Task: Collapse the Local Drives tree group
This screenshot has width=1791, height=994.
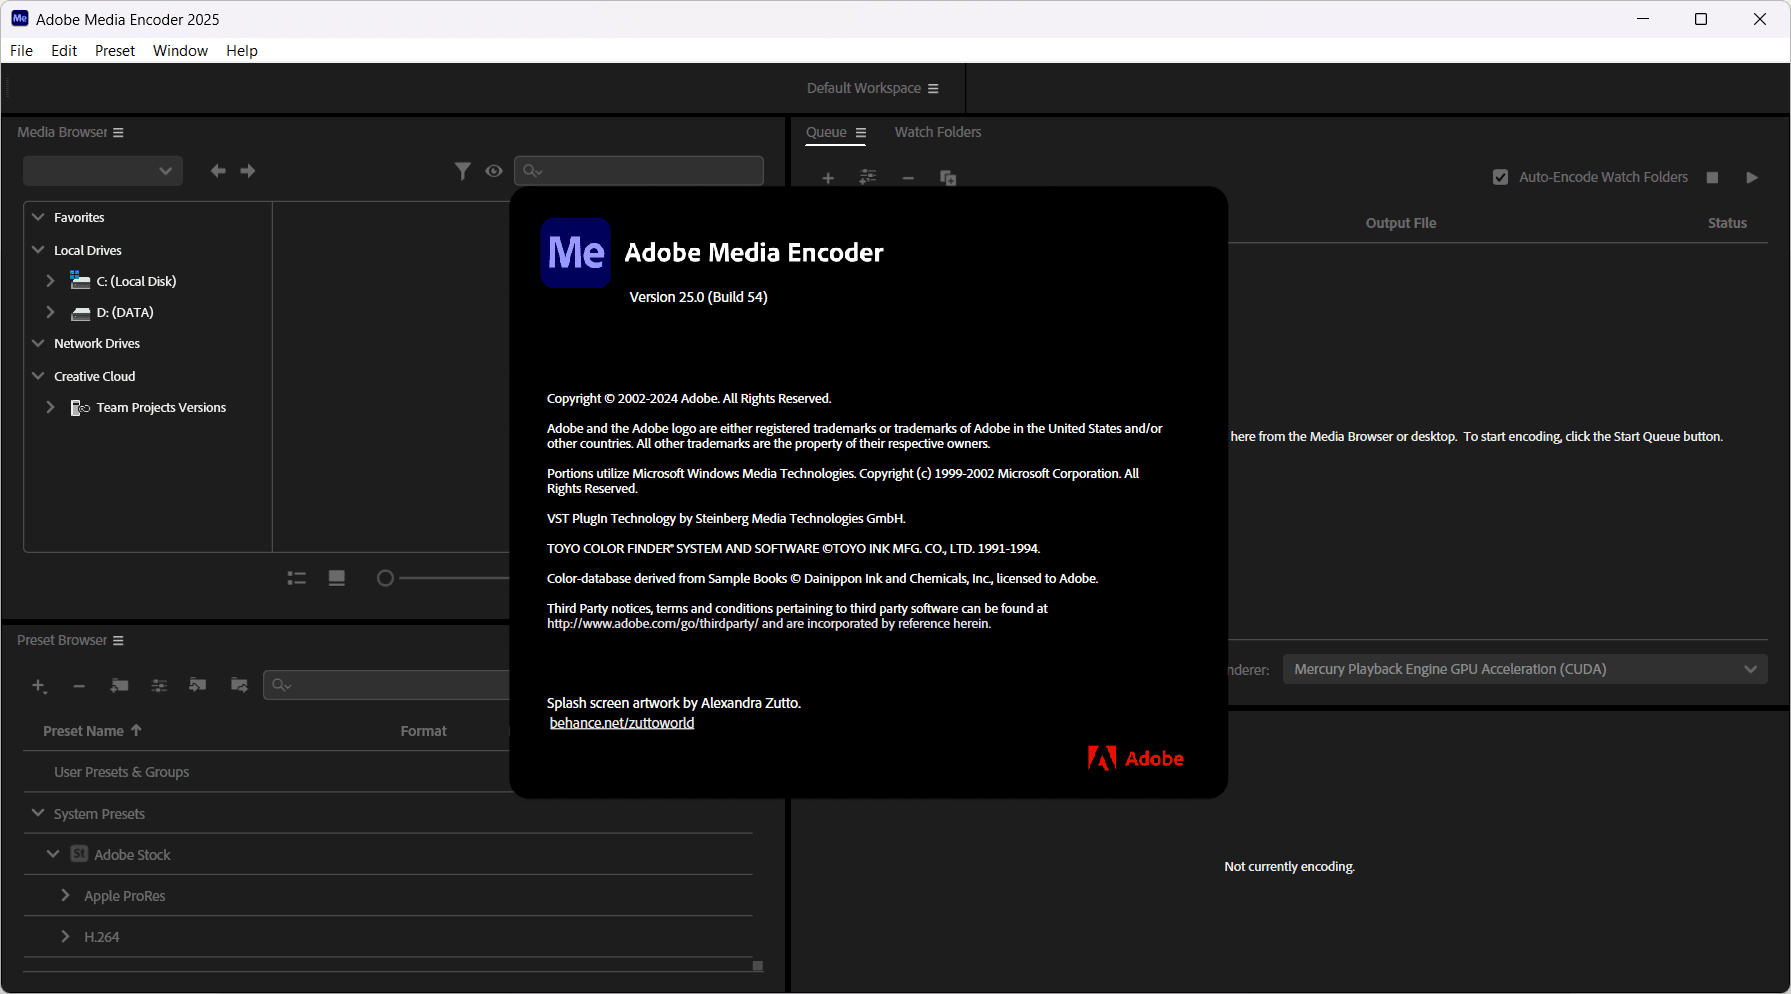Action: [x=38, y=250]
